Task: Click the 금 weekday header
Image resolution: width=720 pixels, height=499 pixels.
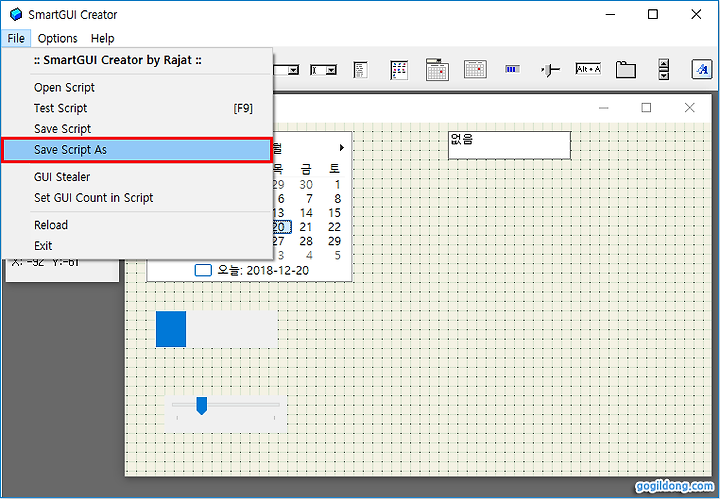Action: pyautogui.click(x=306, y=169)
